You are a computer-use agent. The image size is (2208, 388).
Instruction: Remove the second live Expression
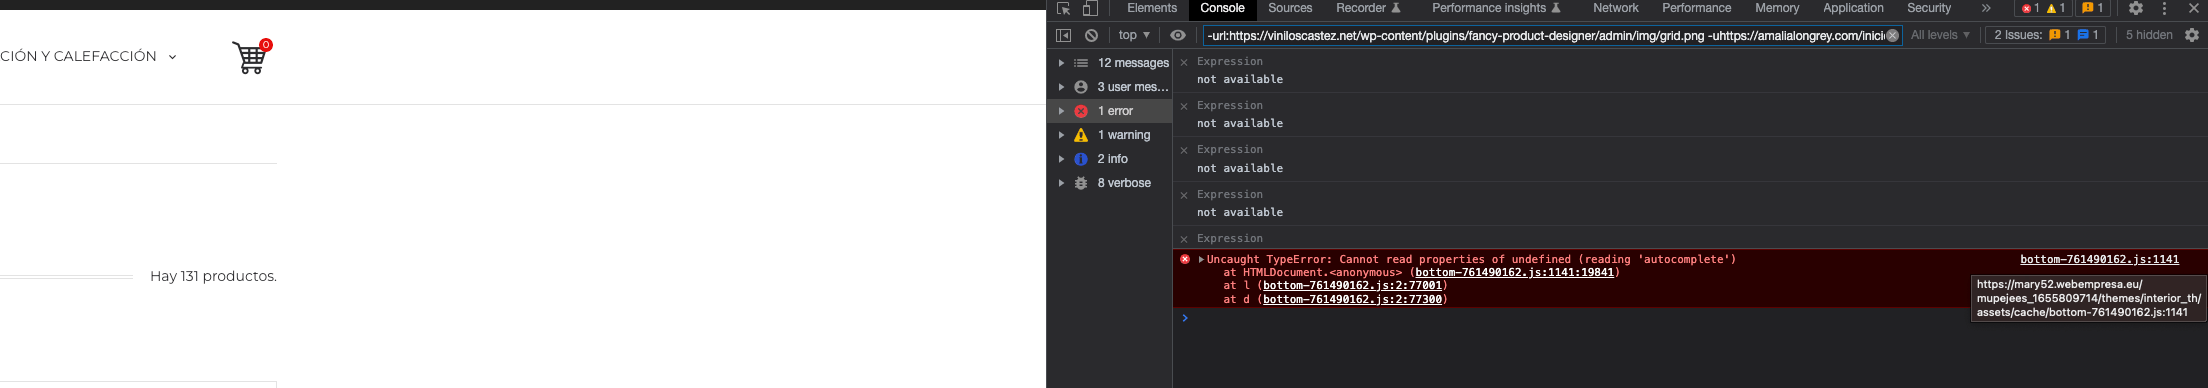click(x=1184, y=106)
